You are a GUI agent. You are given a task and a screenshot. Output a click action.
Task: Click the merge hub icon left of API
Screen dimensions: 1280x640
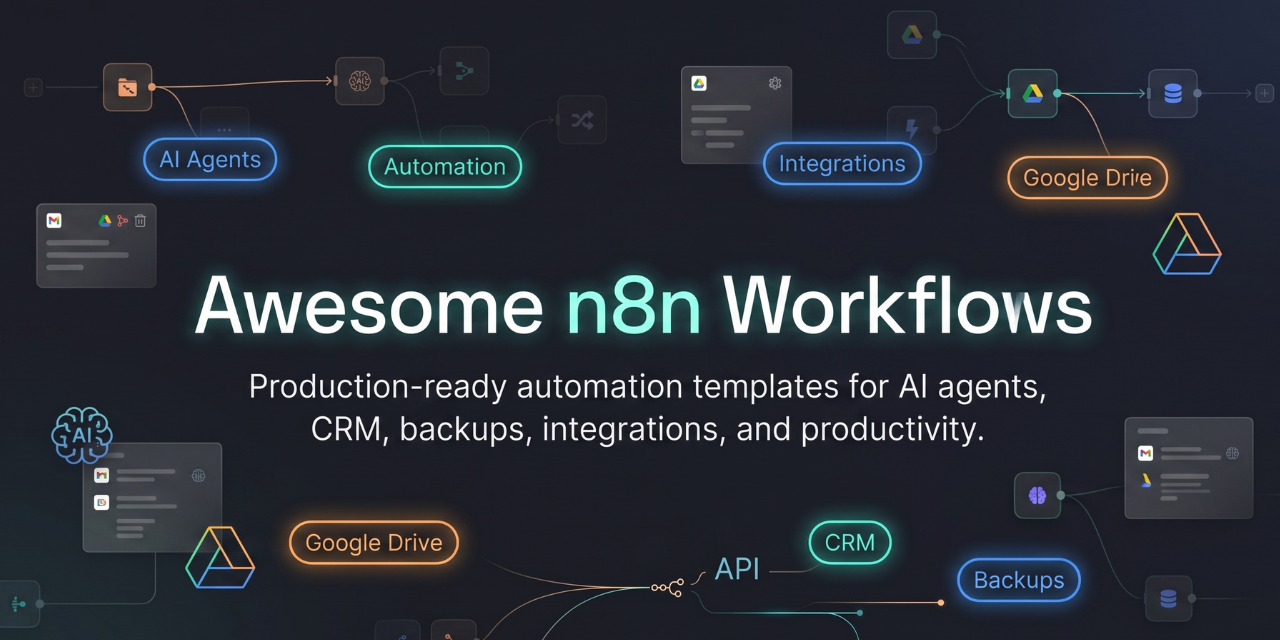coord(667,587)
